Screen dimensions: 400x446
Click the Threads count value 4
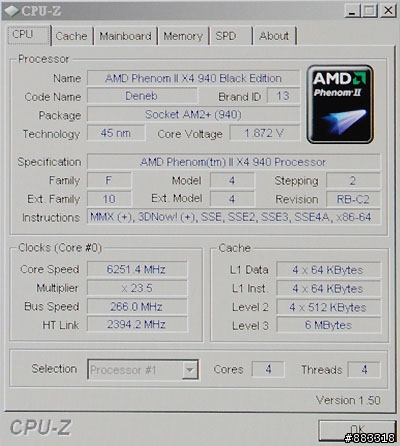point(364,369)
